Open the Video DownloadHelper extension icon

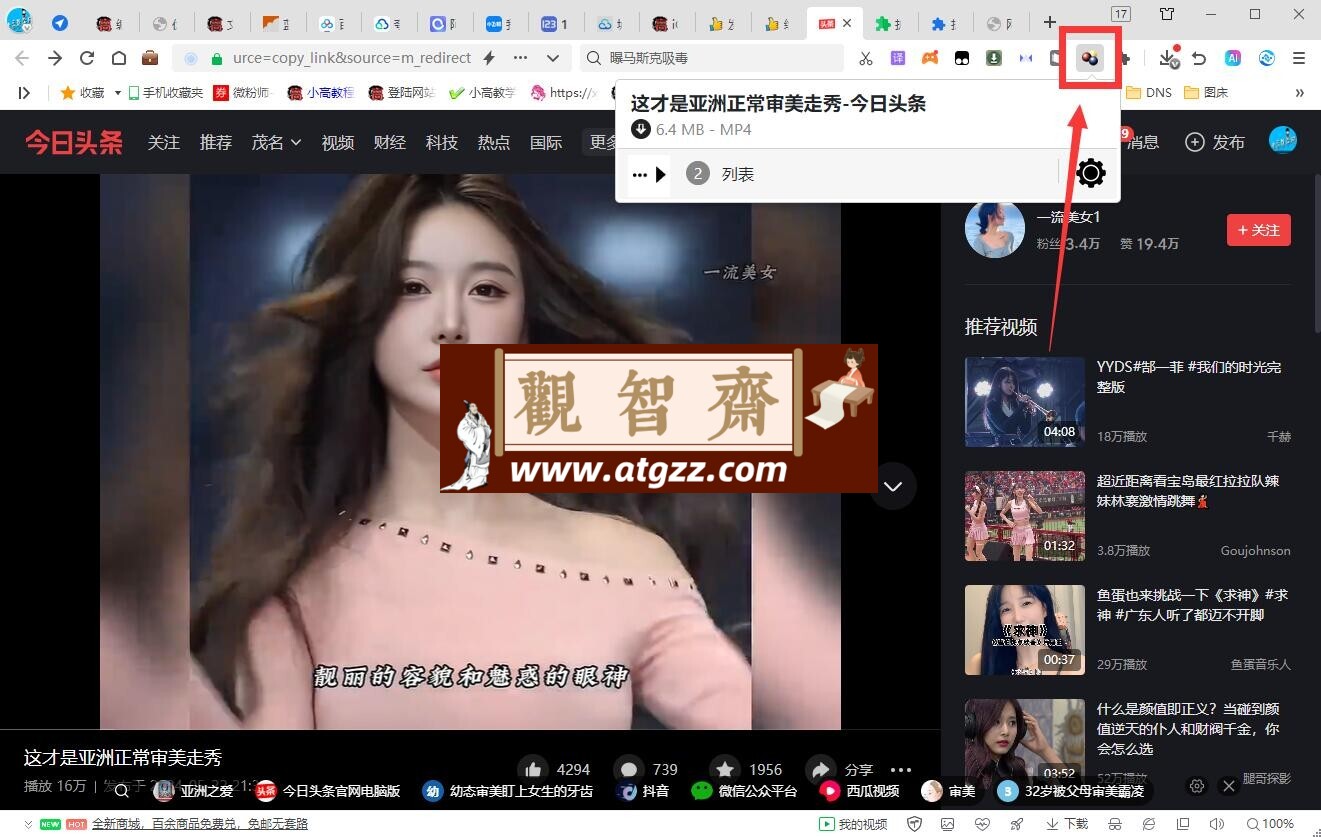(1089, 58)
